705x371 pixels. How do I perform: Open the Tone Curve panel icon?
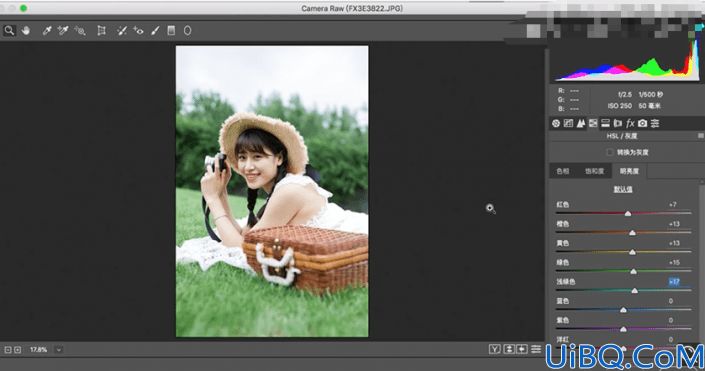568,123
